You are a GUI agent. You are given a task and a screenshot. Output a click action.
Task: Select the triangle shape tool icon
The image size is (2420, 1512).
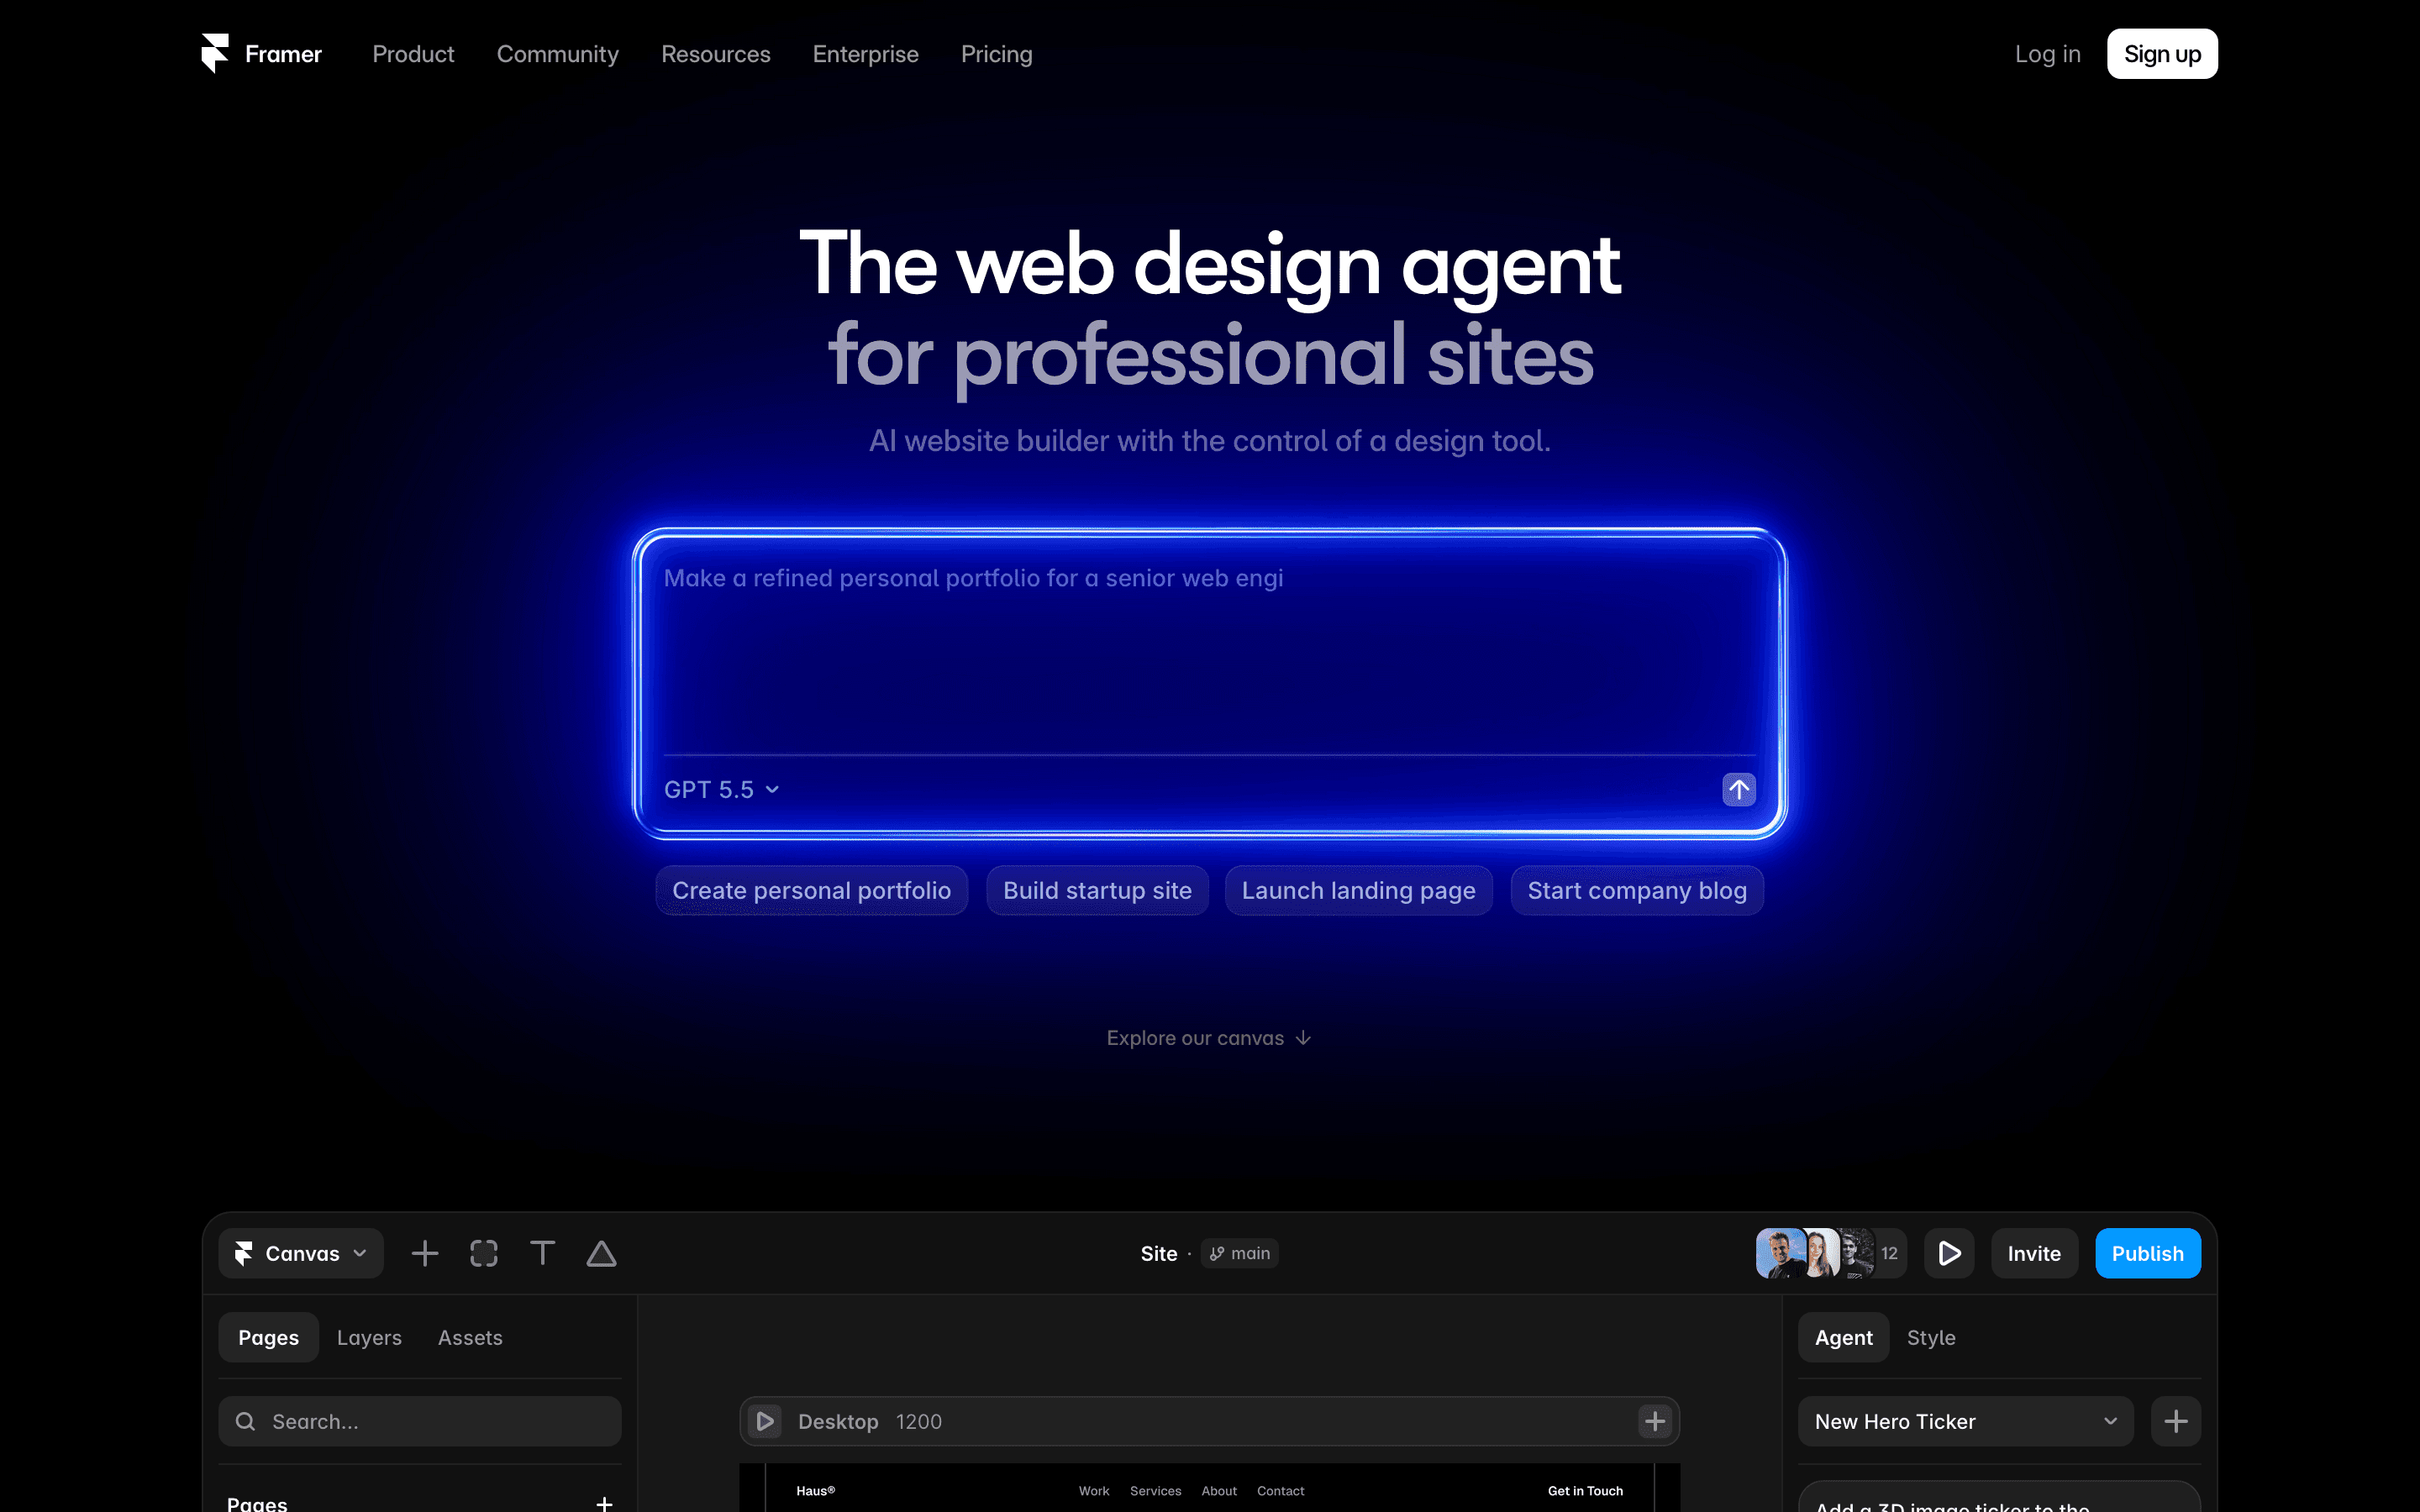601,1253
